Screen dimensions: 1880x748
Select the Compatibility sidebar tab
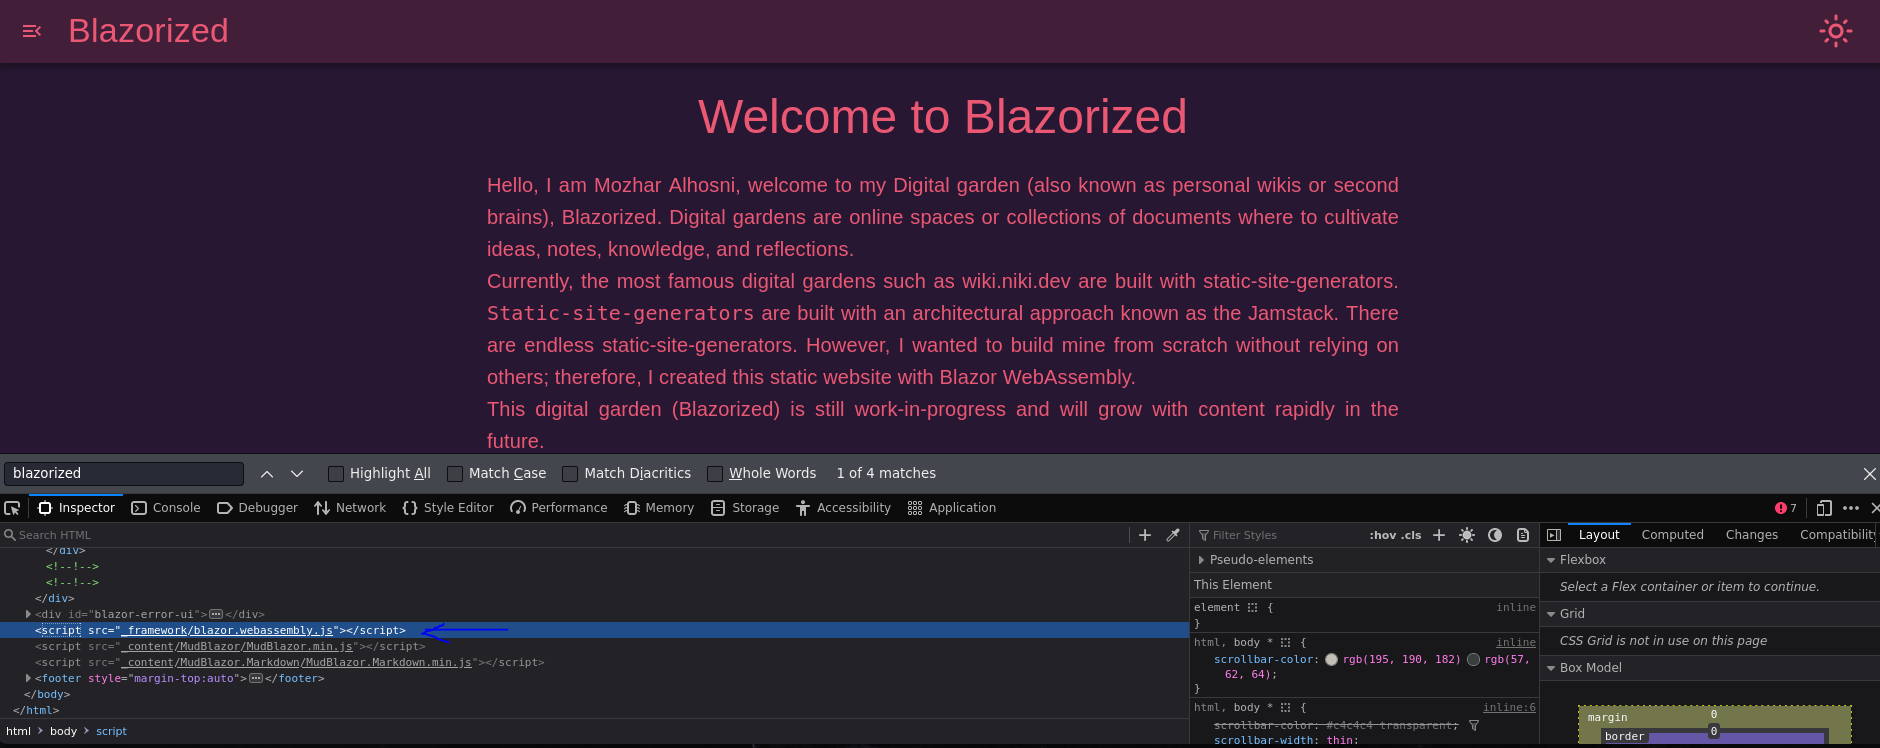[1837, 535]
